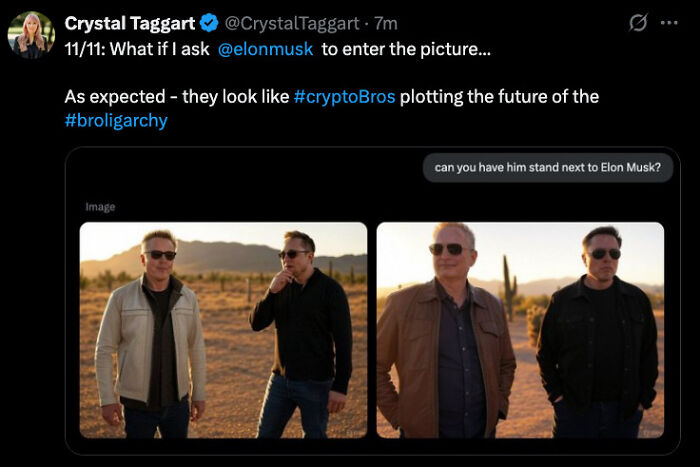Click the 7m timestamp
700x467 pixels.
point(385,23)
